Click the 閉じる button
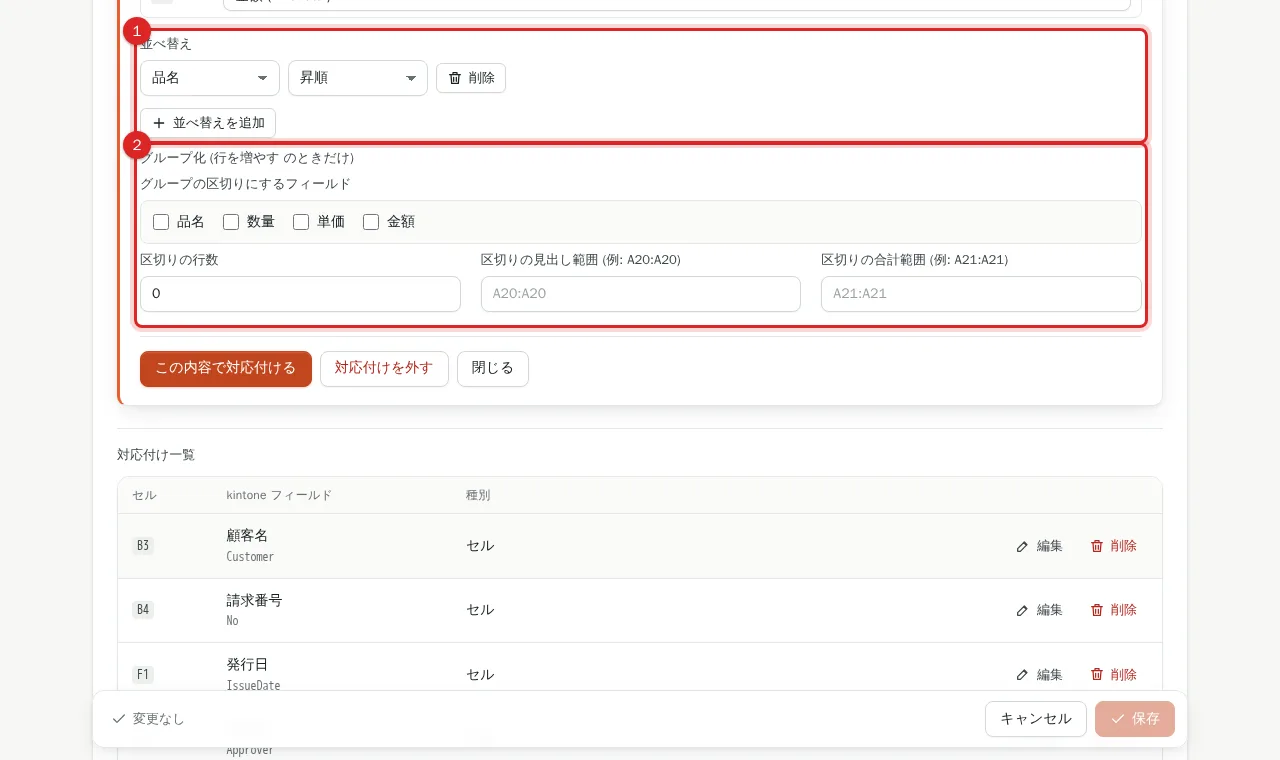1280x760 pixels. click(x=493, y=368)
